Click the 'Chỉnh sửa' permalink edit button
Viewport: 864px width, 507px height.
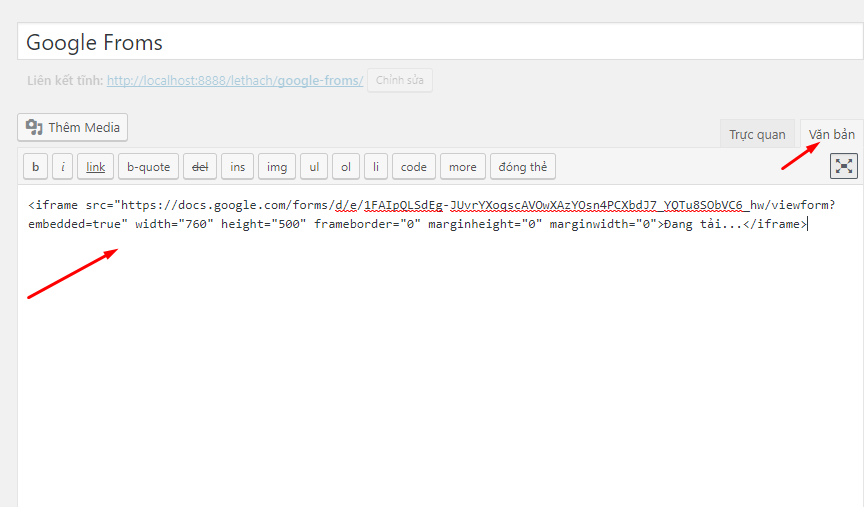coord(400,80)
